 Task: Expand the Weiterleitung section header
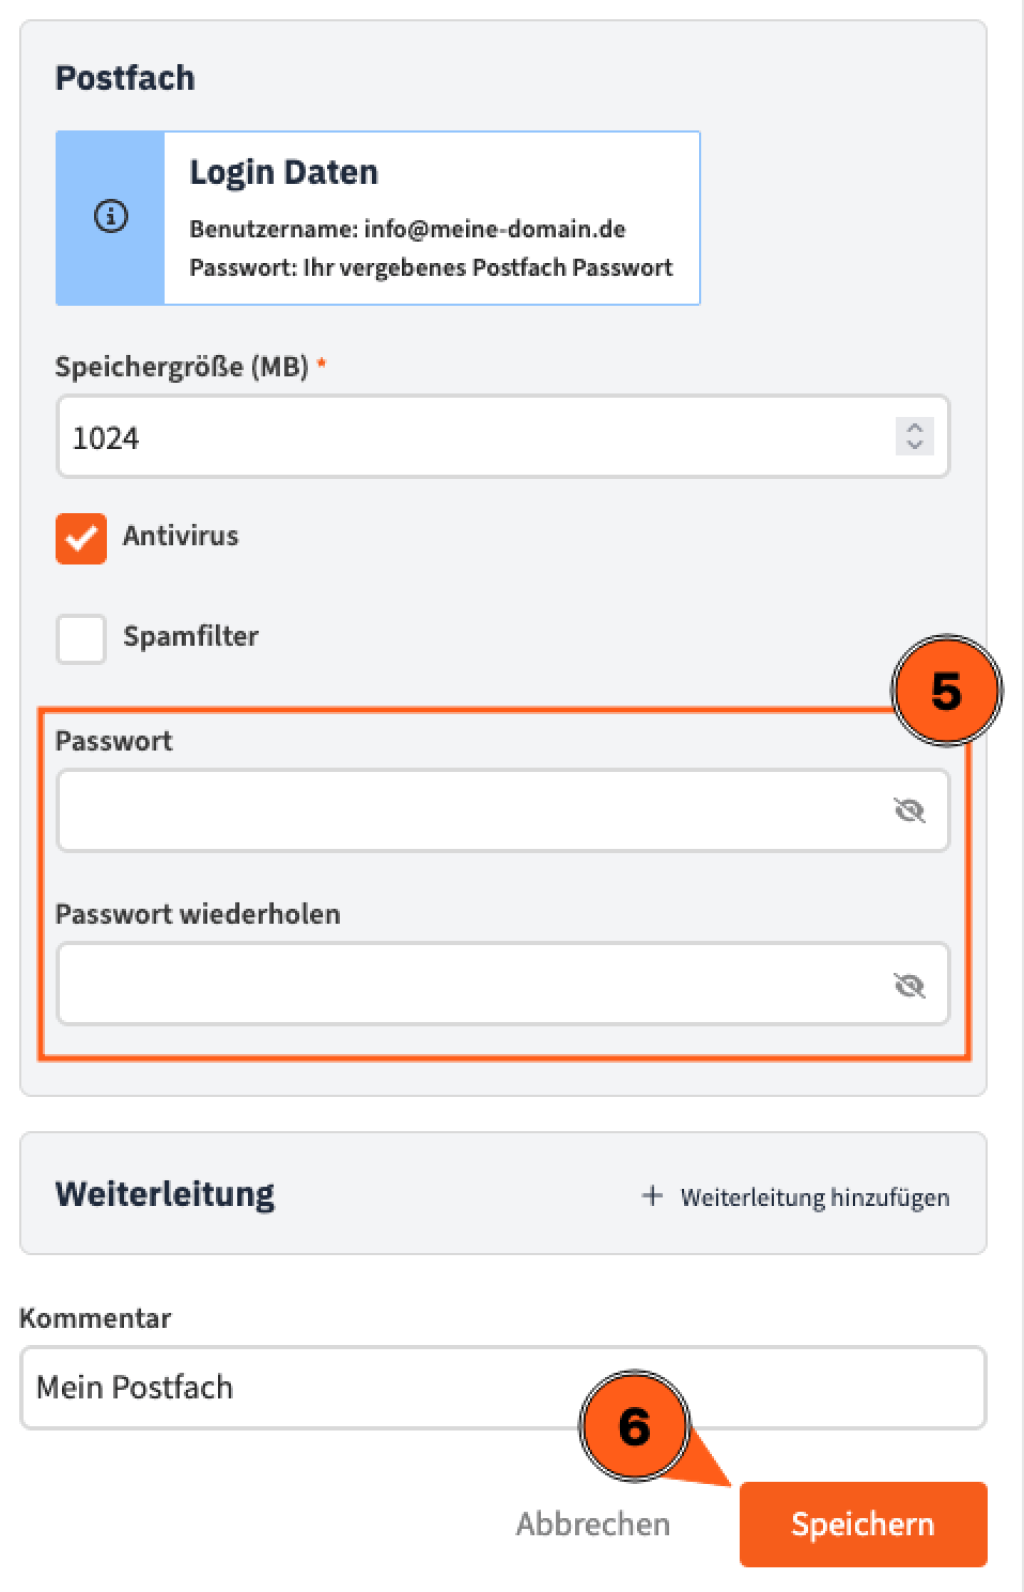[x=165, y=1193]
